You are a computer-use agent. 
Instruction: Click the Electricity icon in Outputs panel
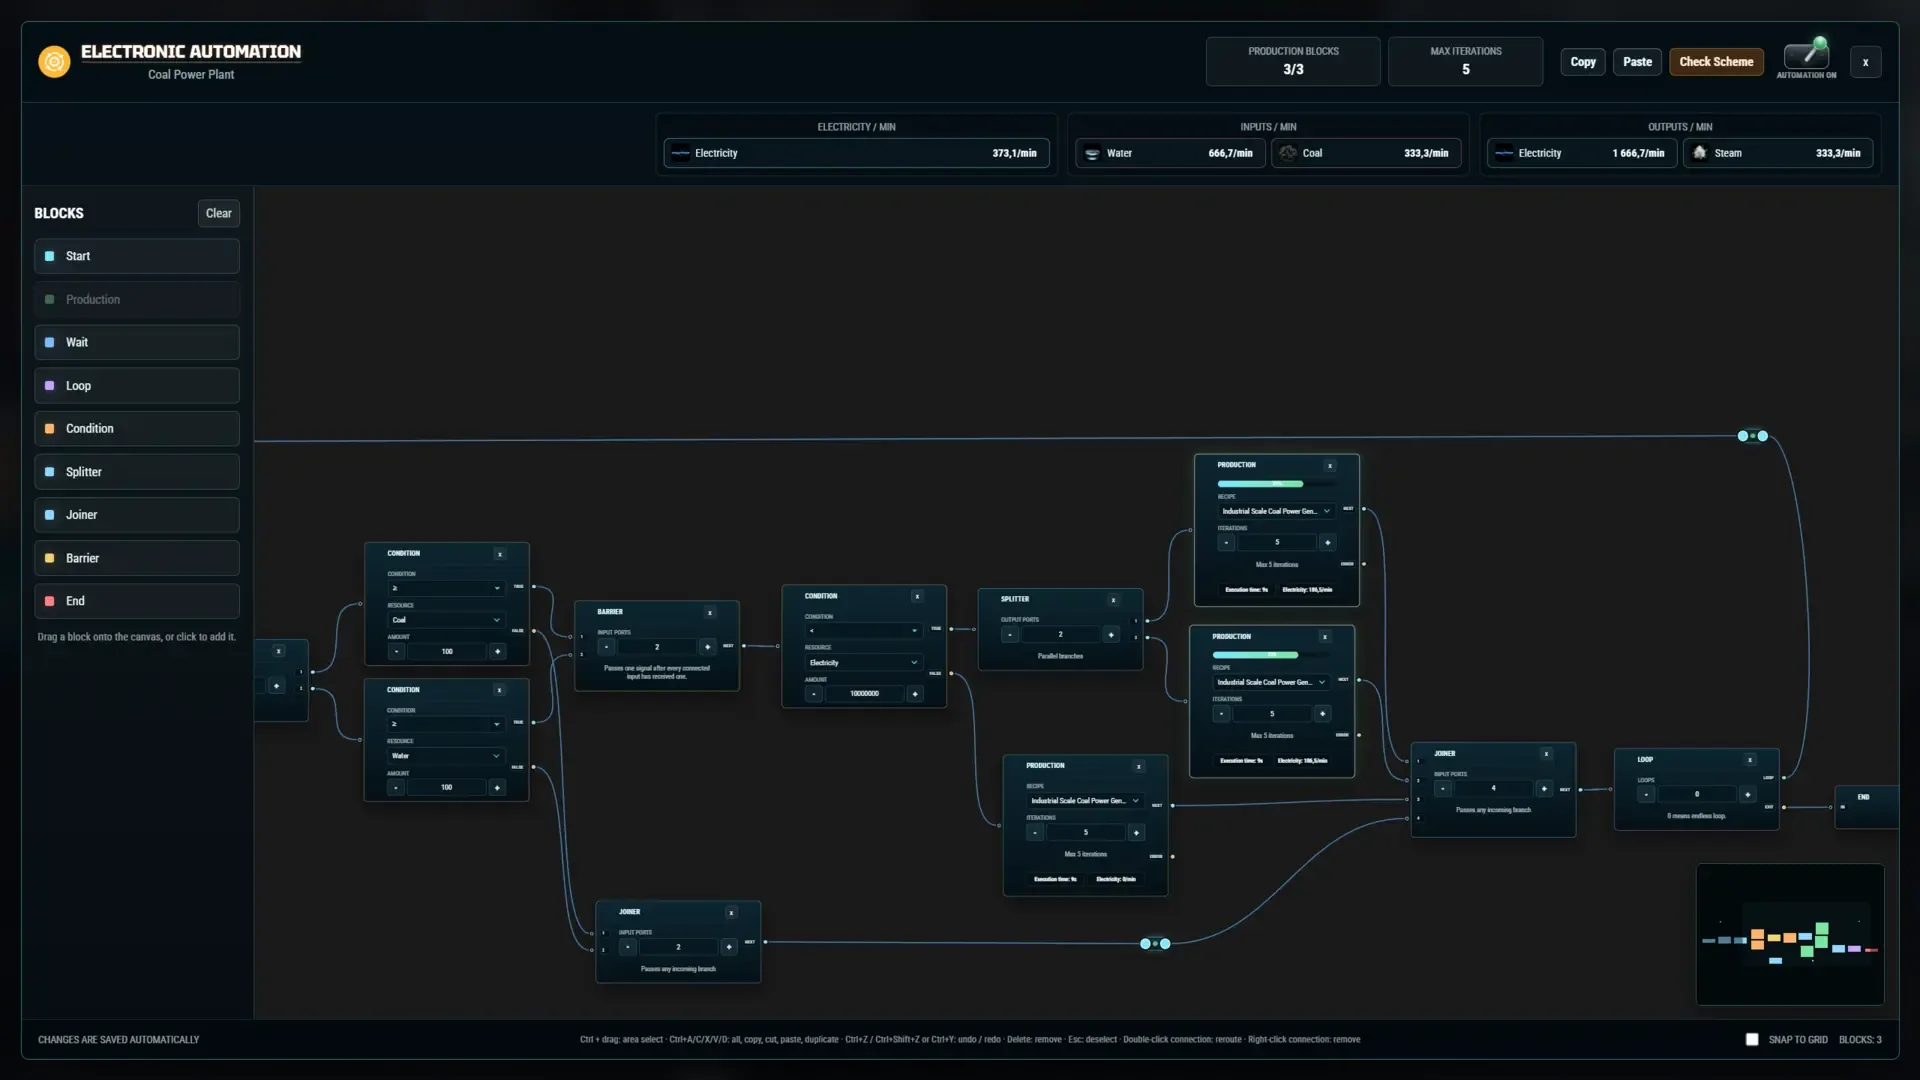(x=1504, y=153)
